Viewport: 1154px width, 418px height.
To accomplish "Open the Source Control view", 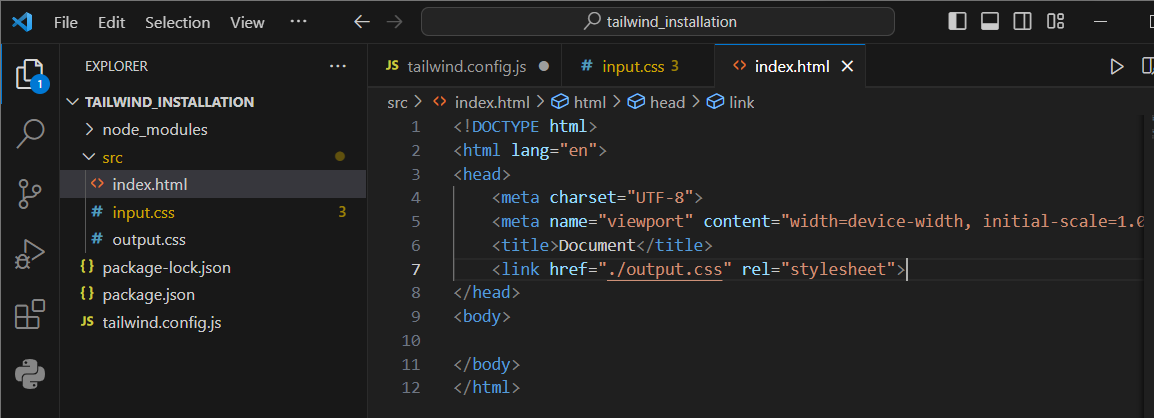I will [x=29, y=194].
